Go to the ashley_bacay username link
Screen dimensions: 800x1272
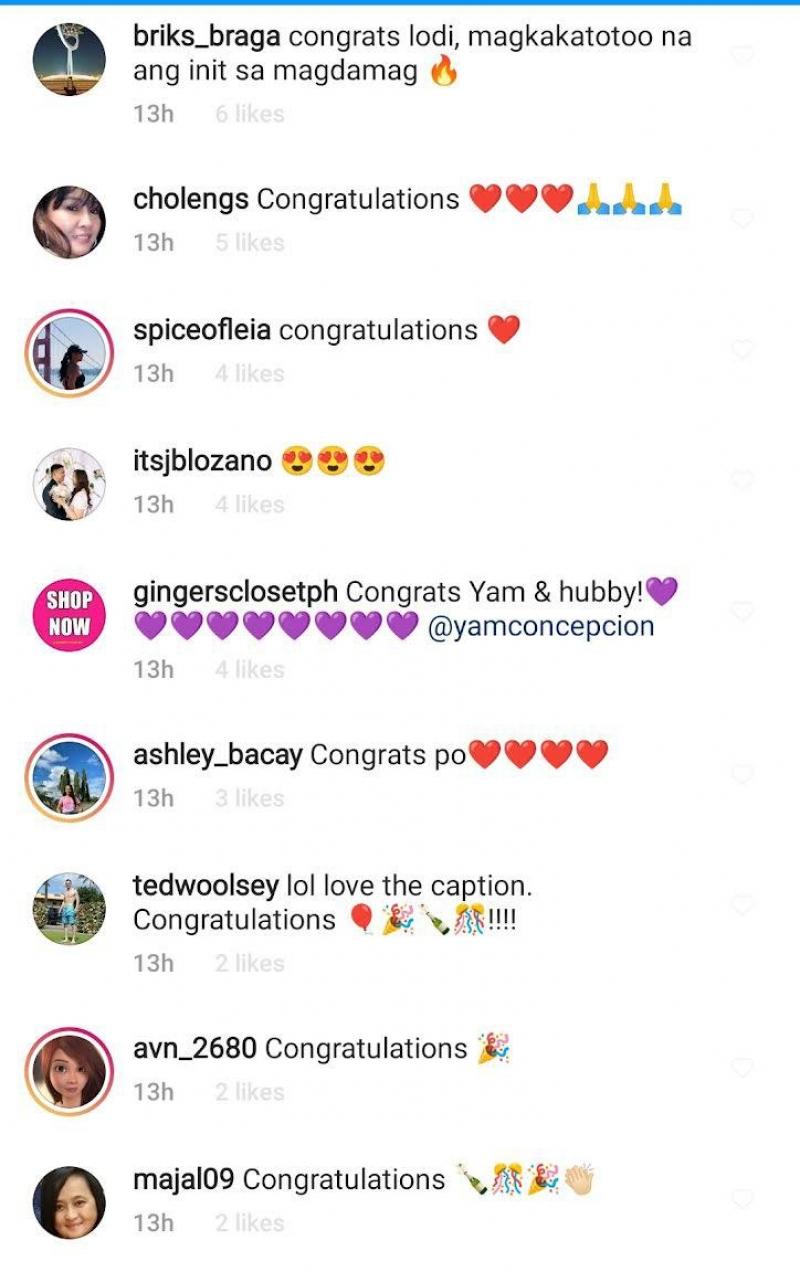point(217,755)
